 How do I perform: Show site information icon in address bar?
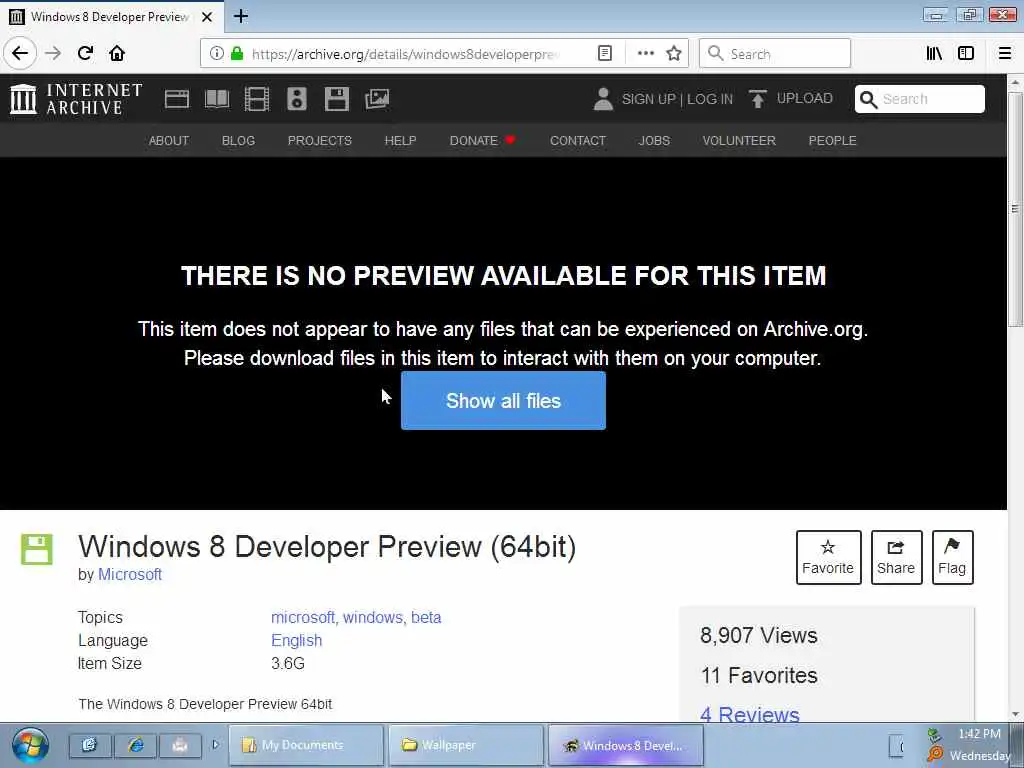tap(216, 54)
